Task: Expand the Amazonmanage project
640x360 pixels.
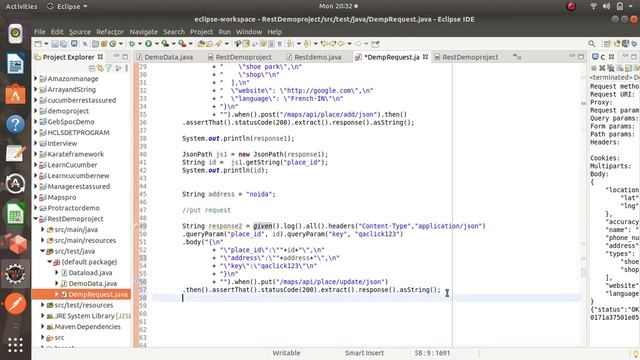Action: click(36, 78)
